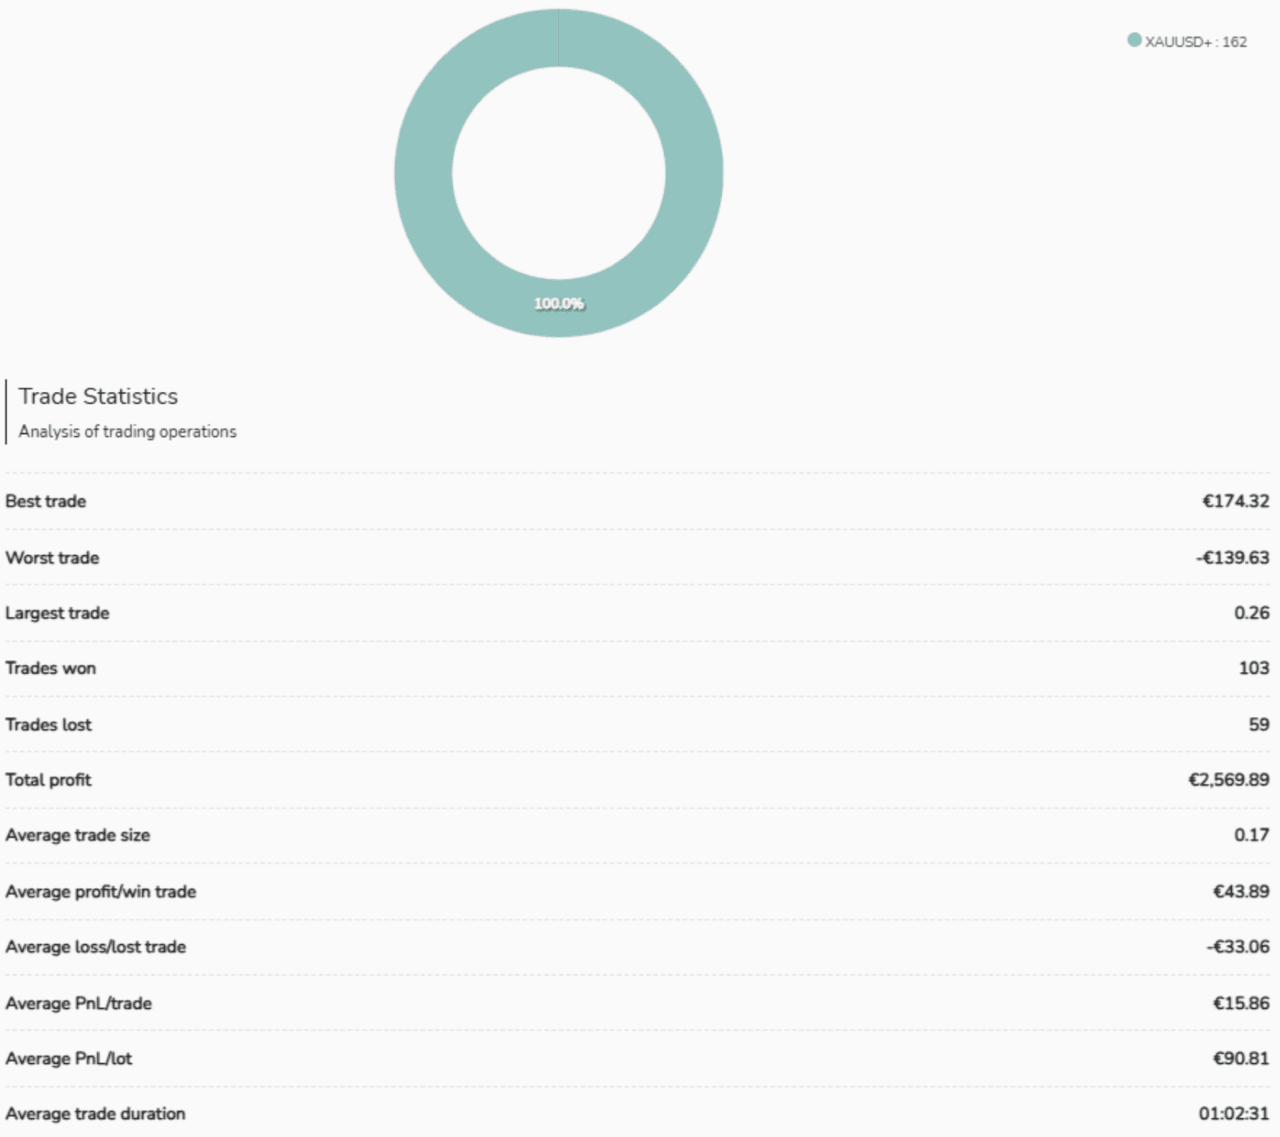The image size is (1280, 1137).
Task: Click the Total profit value €2,569.89
Action: [1228, 779]
